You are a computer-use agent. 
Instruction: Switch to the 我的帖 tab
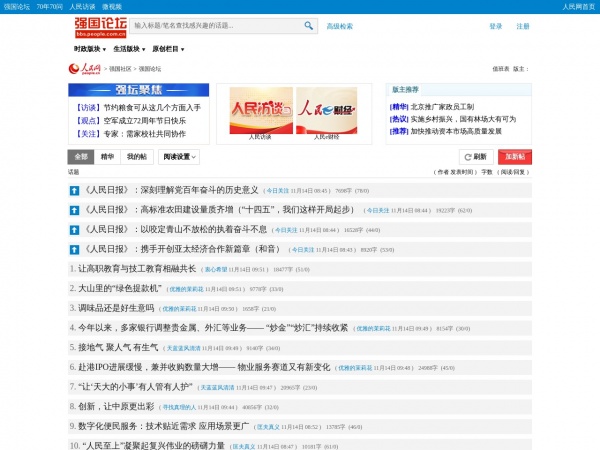tap(137, 157)
